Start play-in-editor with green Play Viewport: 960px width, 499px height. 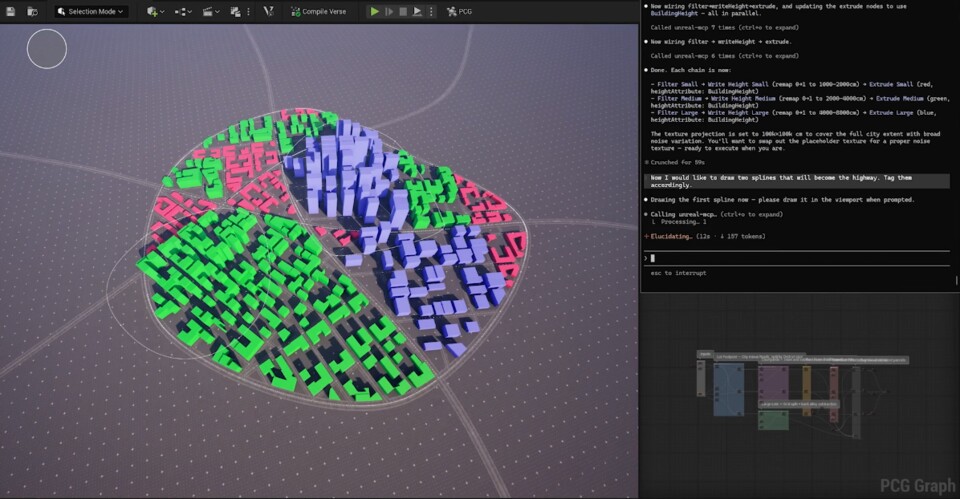(x=374, y=11)
